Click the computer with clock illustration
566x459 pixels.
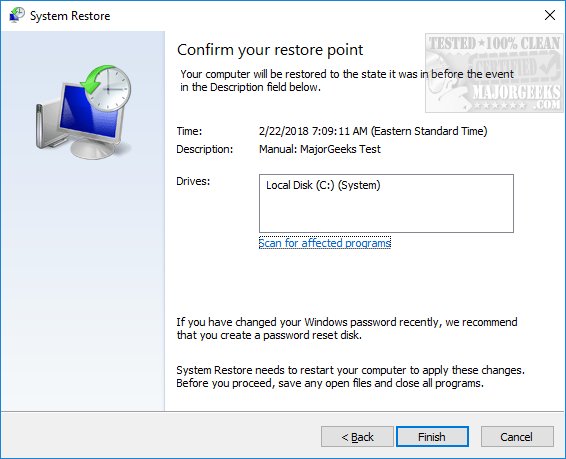click(x=83, y=112)
